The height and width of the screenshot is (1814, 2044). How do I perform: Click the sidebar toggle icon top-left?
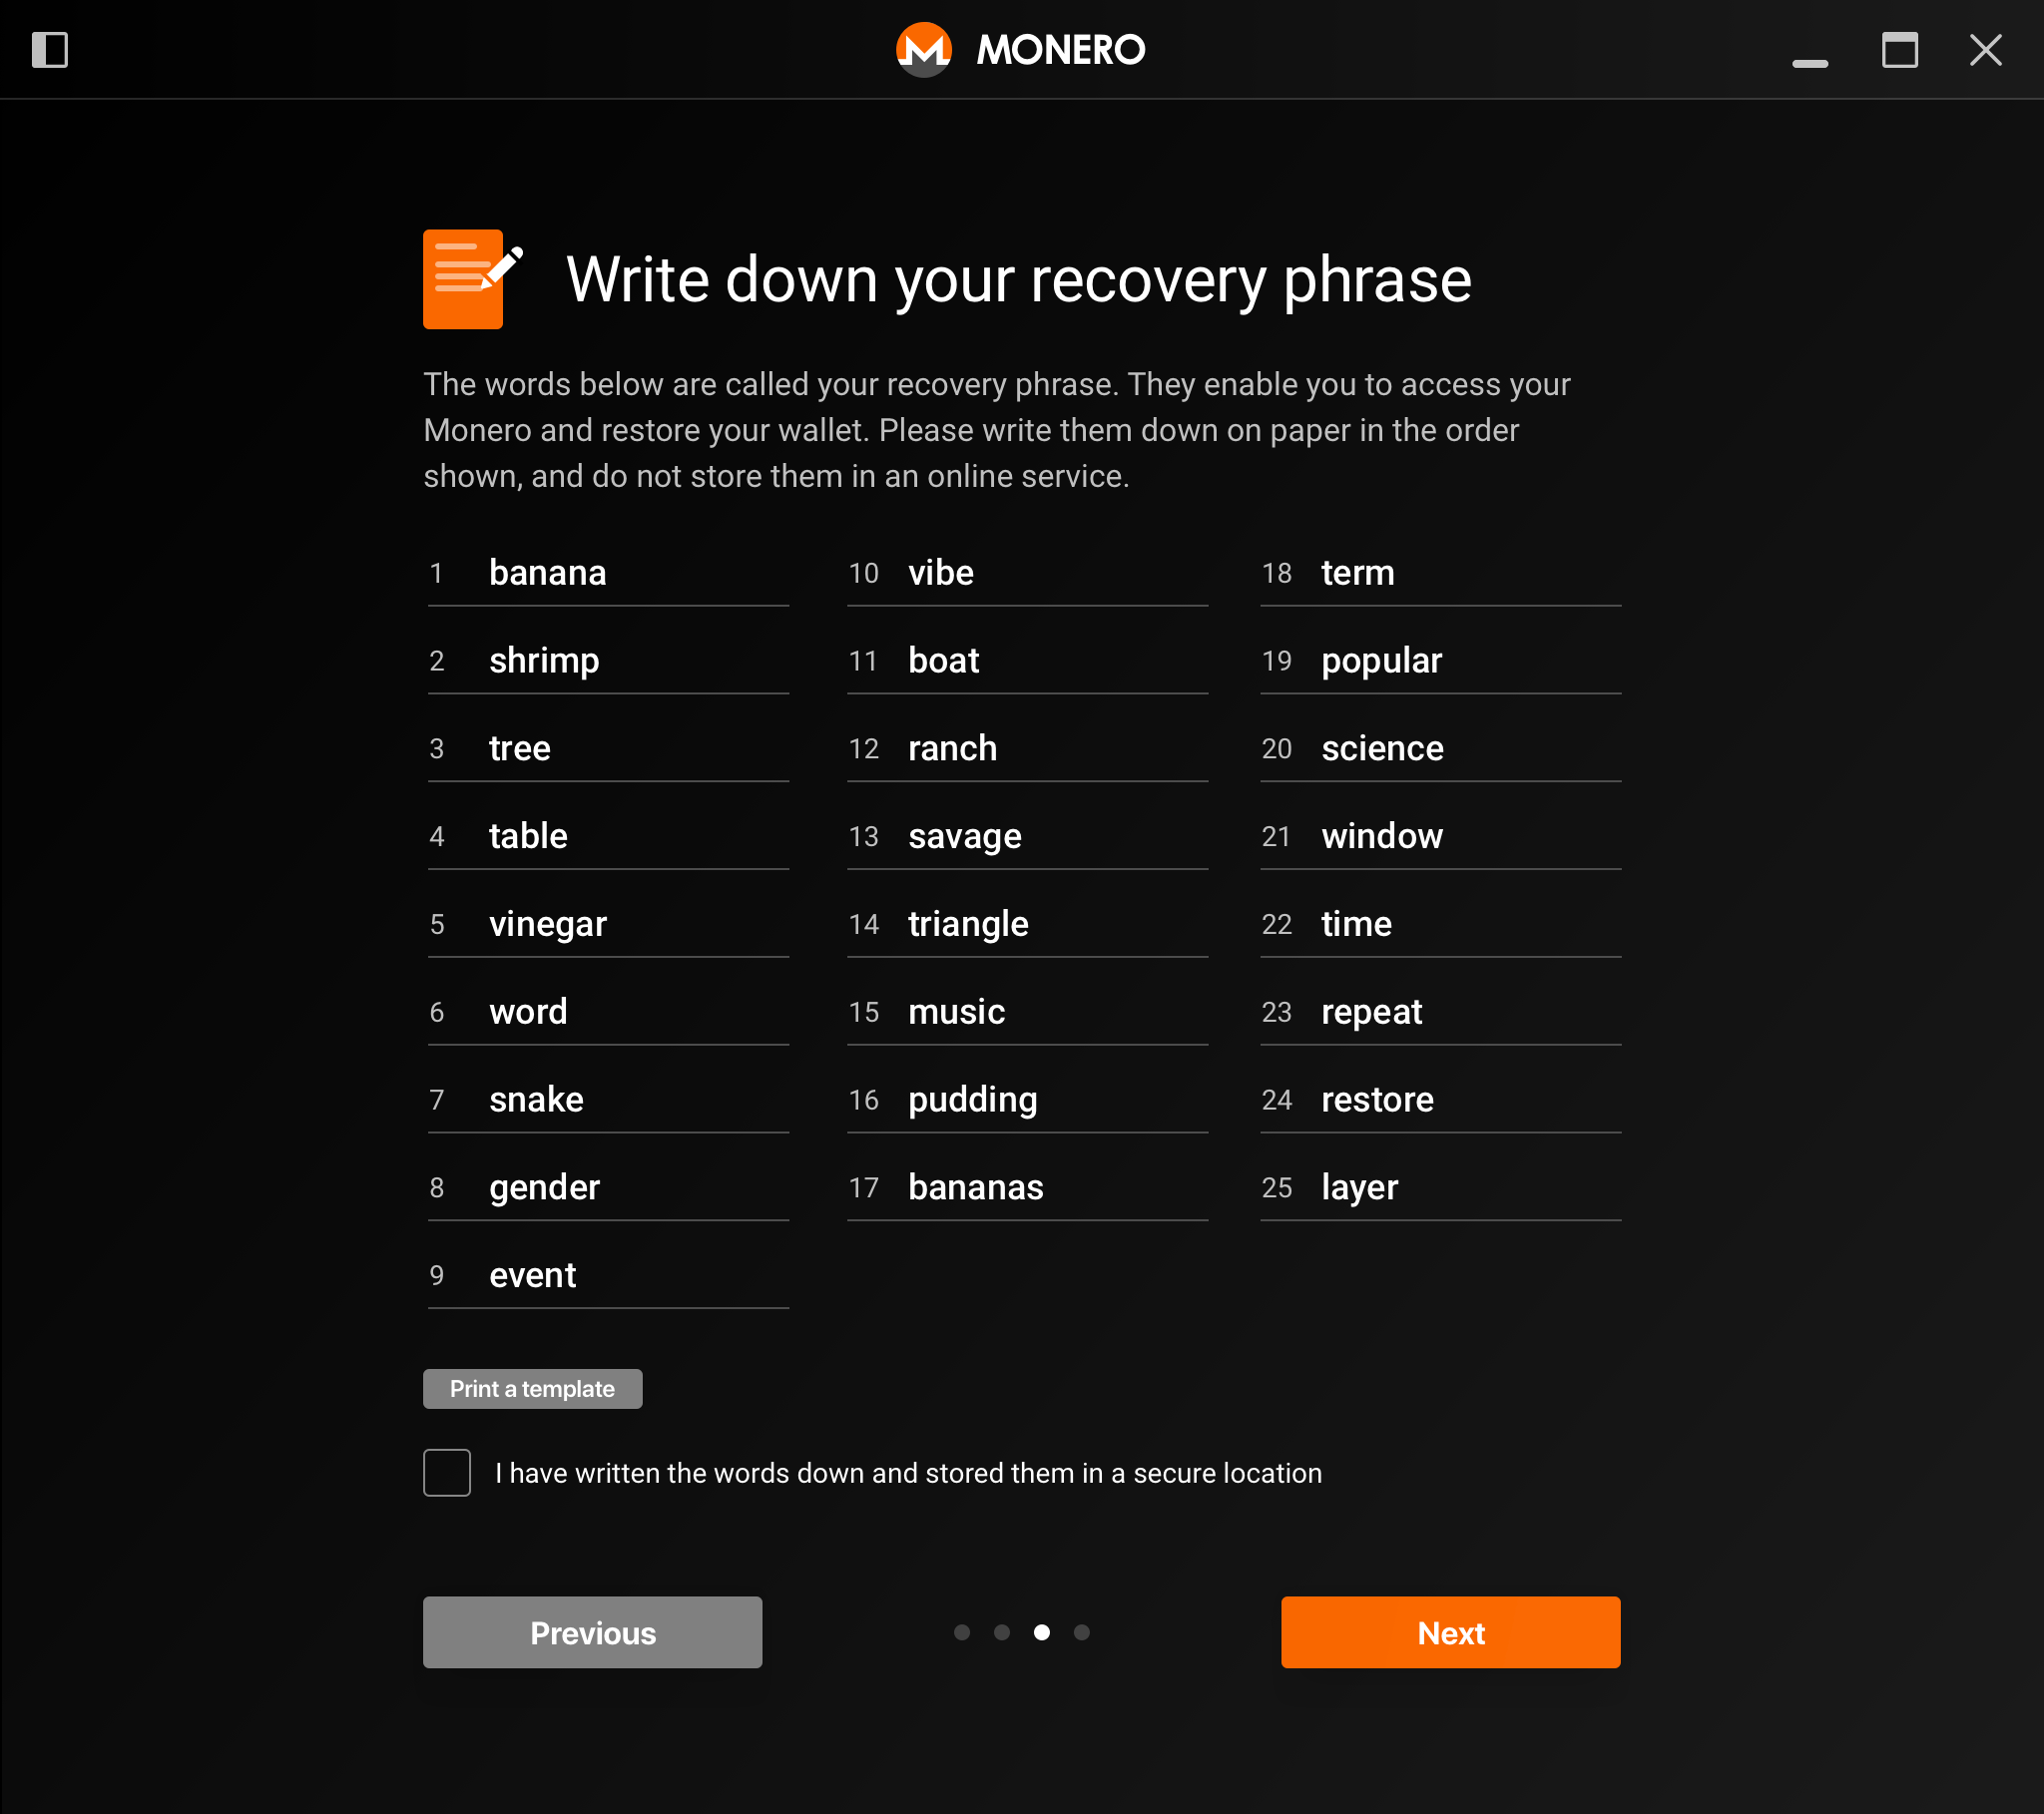click(49, 47)
